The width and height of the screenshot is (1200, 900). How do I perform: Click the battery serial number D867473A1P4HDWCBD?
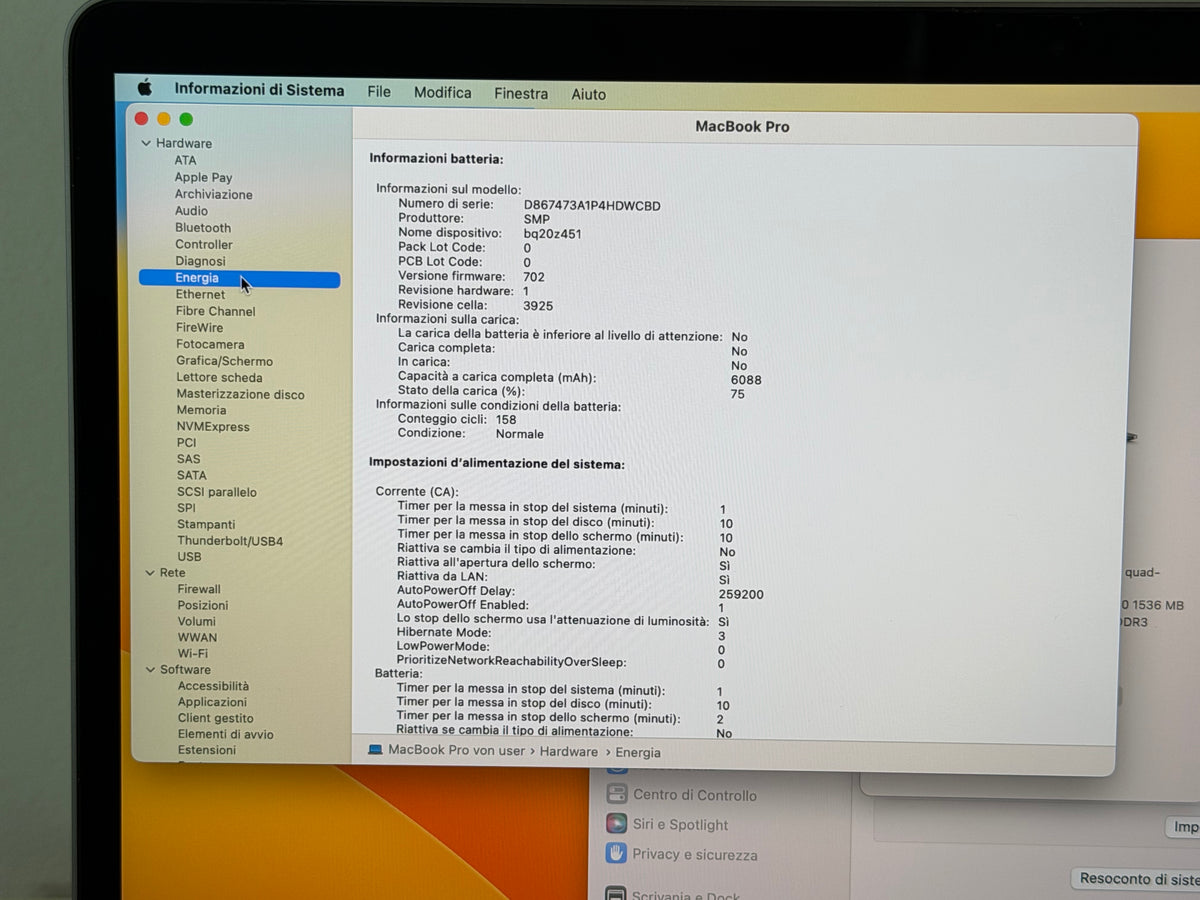click(x=592, y=206)
